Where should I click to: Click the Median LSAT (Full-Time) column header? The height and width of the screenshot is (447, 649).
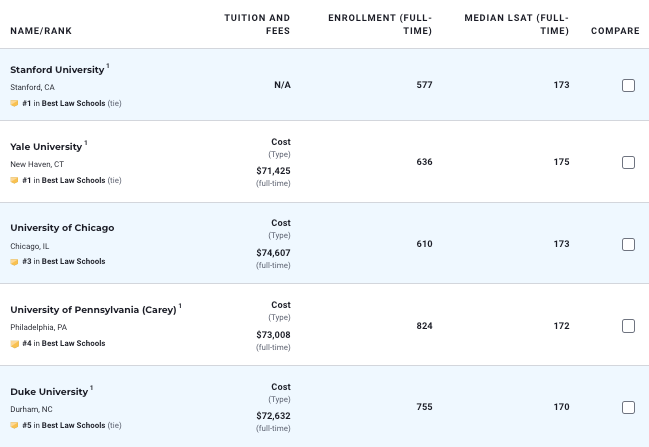coord(516,24)
